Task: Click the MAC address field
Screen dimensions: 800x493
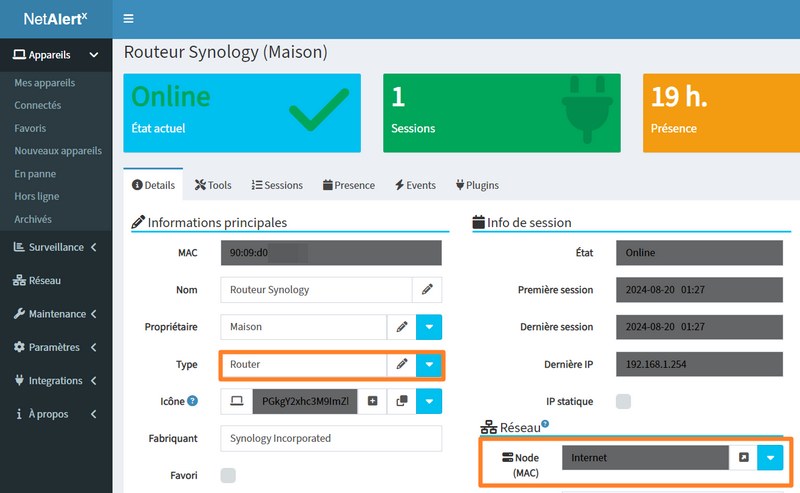Action: [331, 253]
